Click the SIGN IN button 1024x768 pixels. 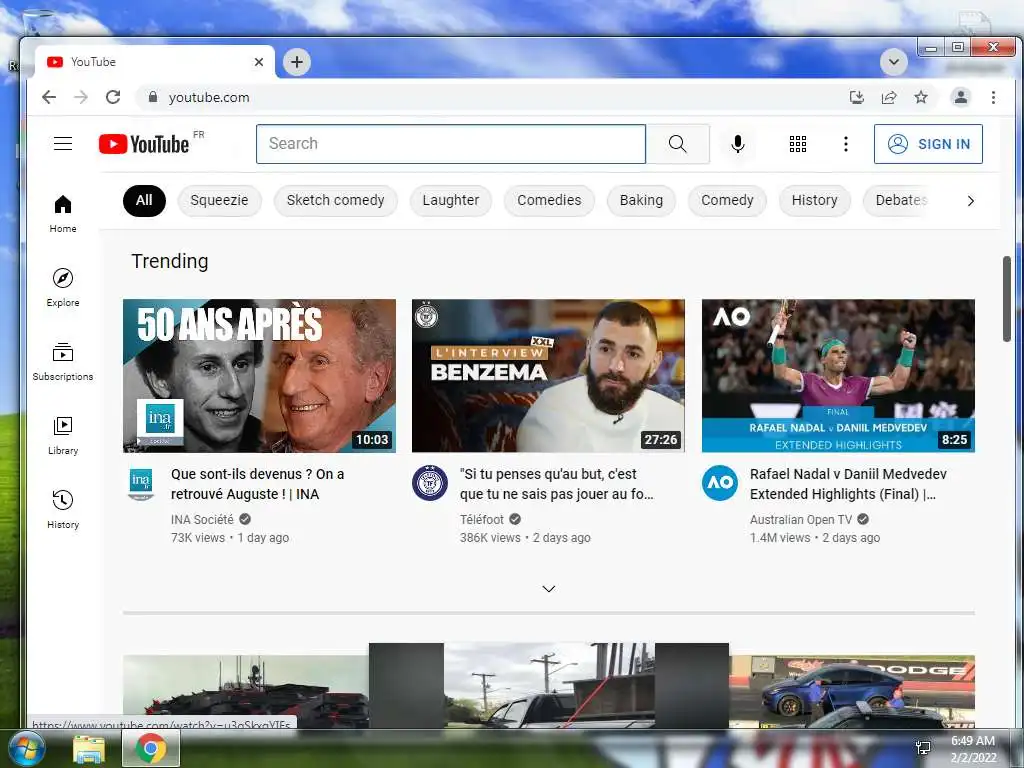pos(928,144)
